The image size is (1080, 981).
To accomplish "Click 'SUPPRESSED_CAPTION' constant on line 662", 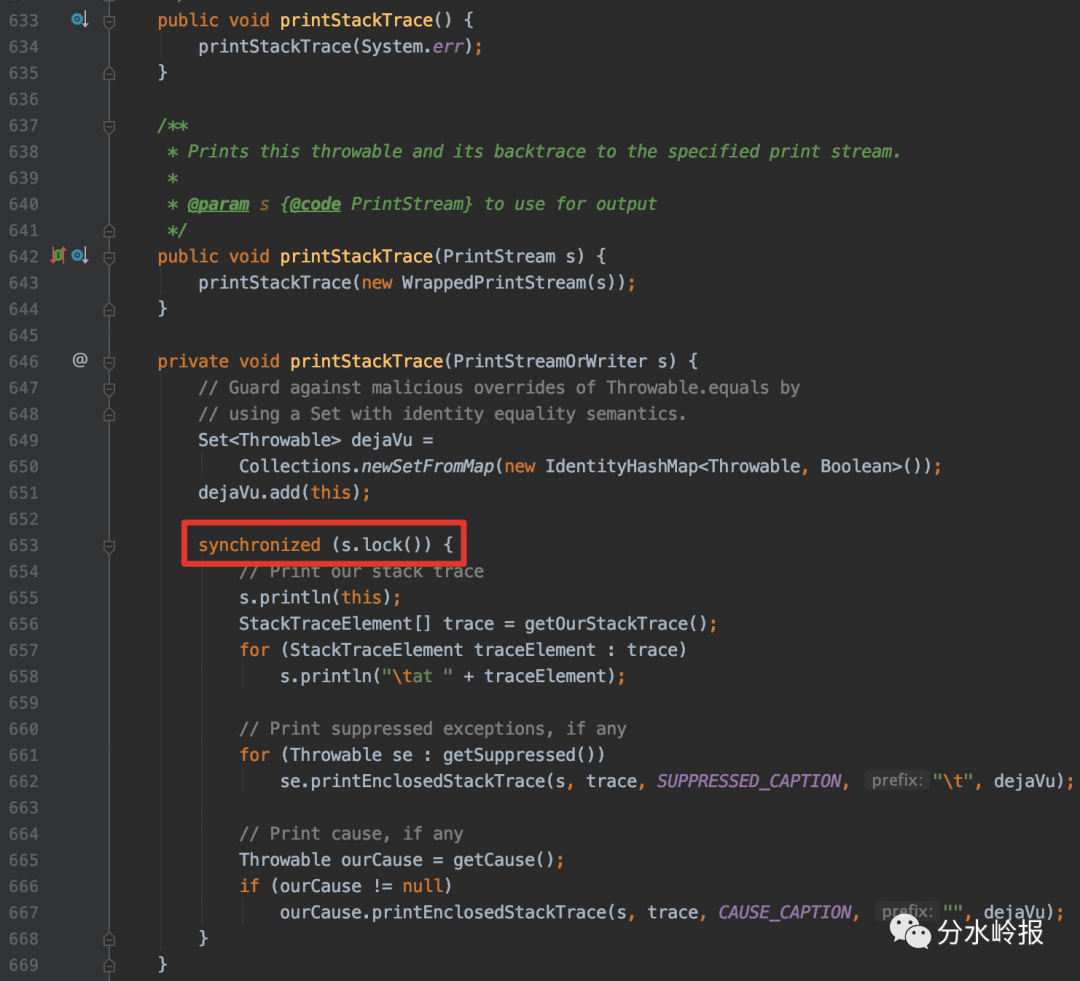I will click(749, 781).
